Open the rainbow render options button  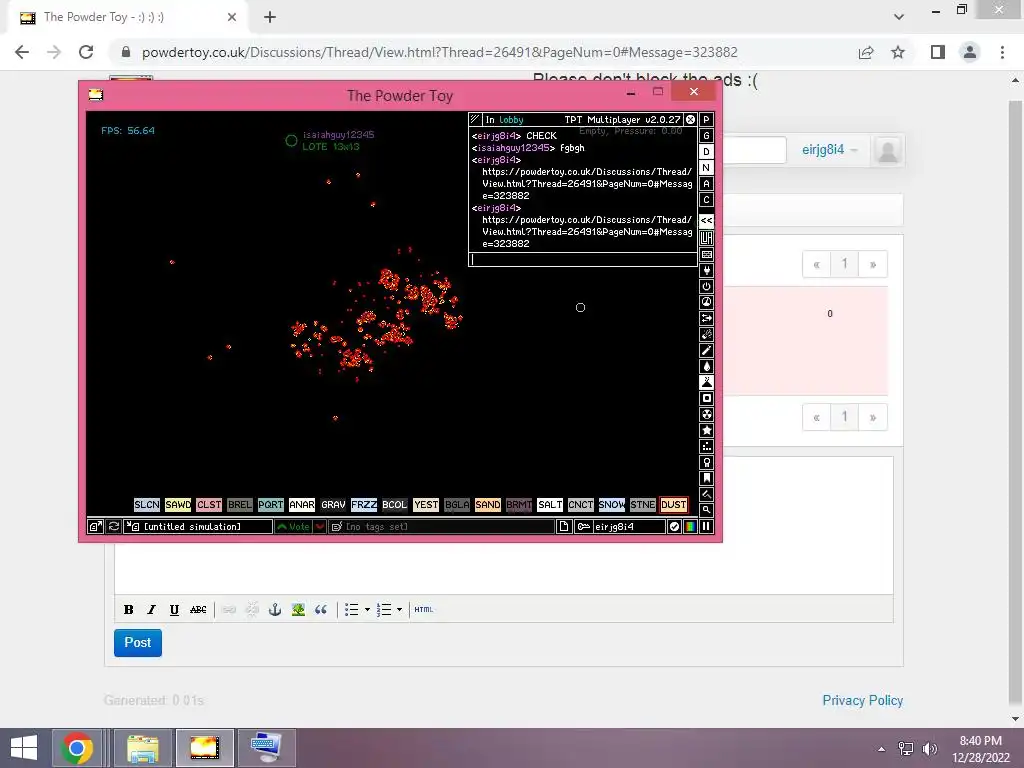click(x=690, y=526)
